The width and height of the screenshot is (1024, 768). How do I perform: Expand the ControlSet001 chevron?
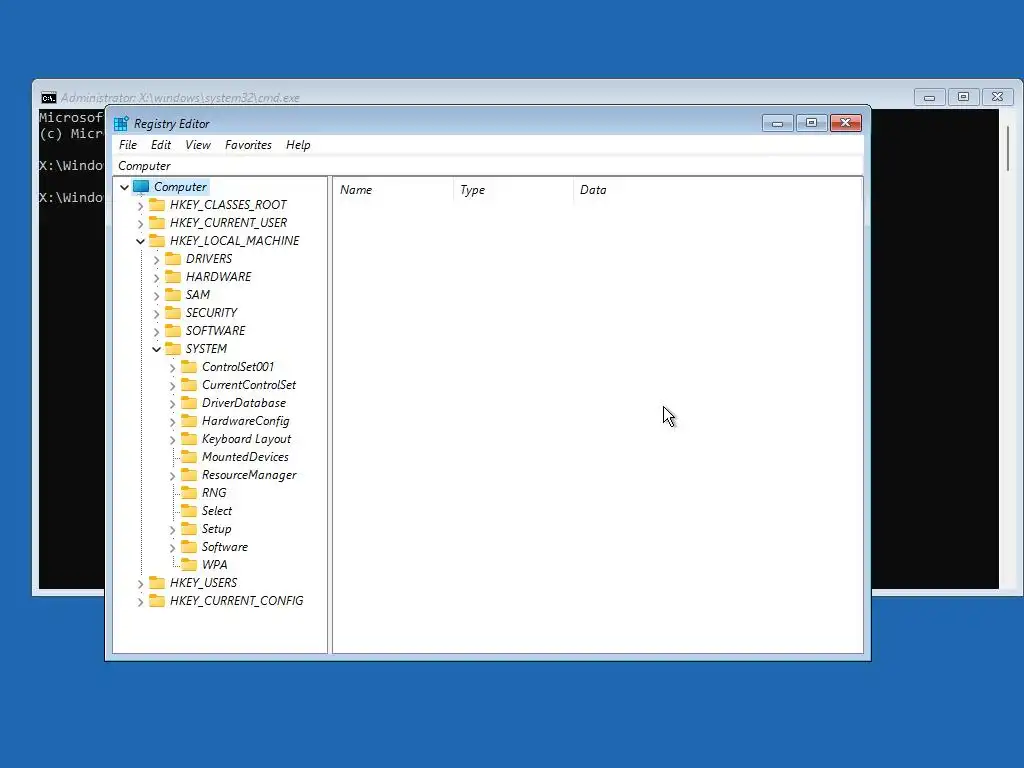[172, 368]
